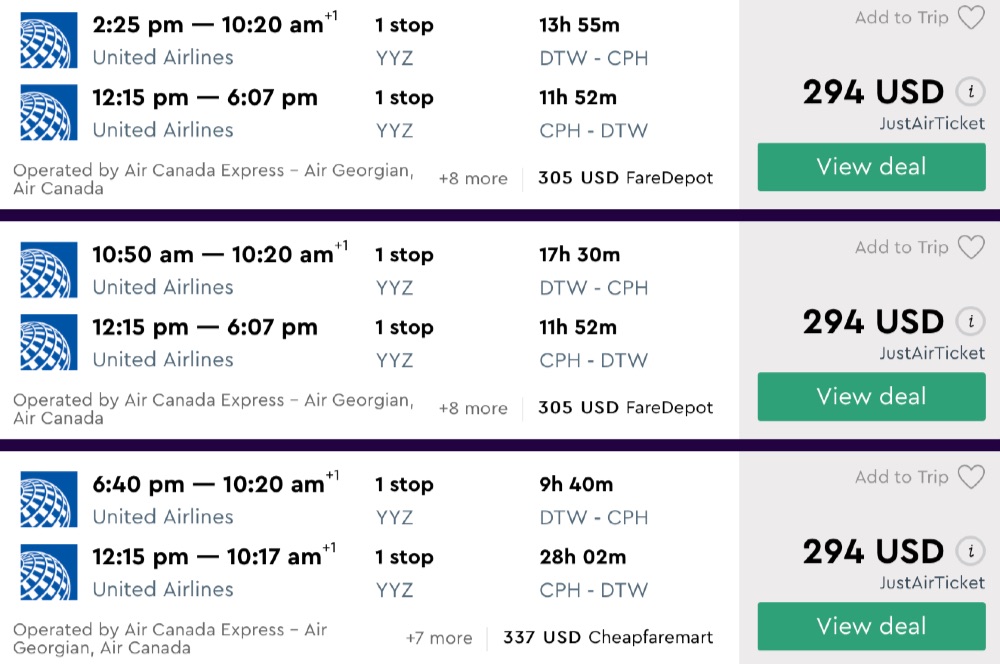Viewport: 1000px width, 664px height.
Task: Click info icon next to first 294 USD
Action: [x=968, y=93]
